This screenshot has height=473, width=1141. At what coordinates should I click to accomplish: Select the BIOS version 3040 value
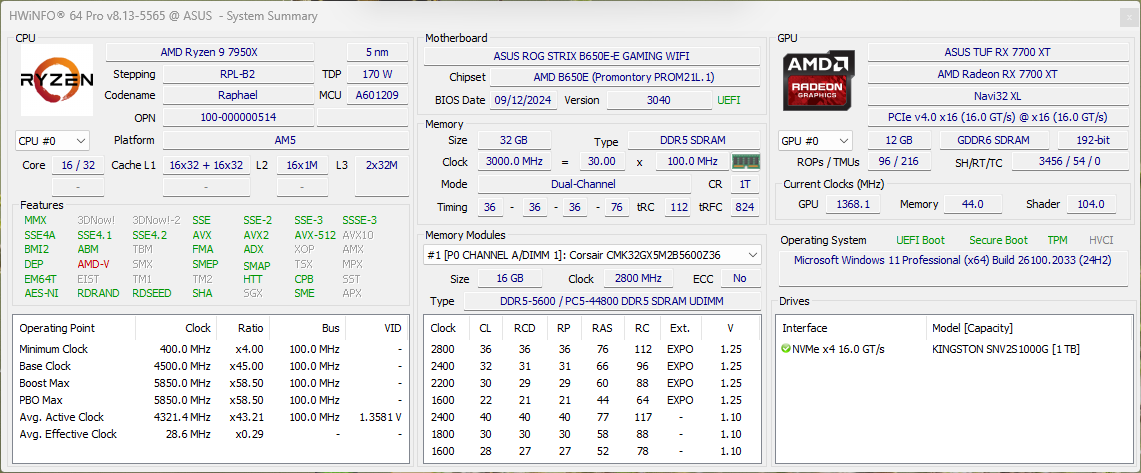659,100
